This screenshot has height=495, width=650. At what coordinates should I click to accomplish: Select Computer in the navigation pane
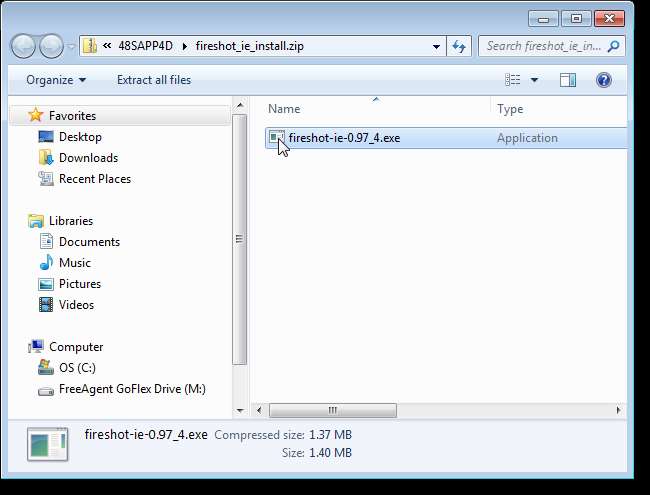coord(76,347)
